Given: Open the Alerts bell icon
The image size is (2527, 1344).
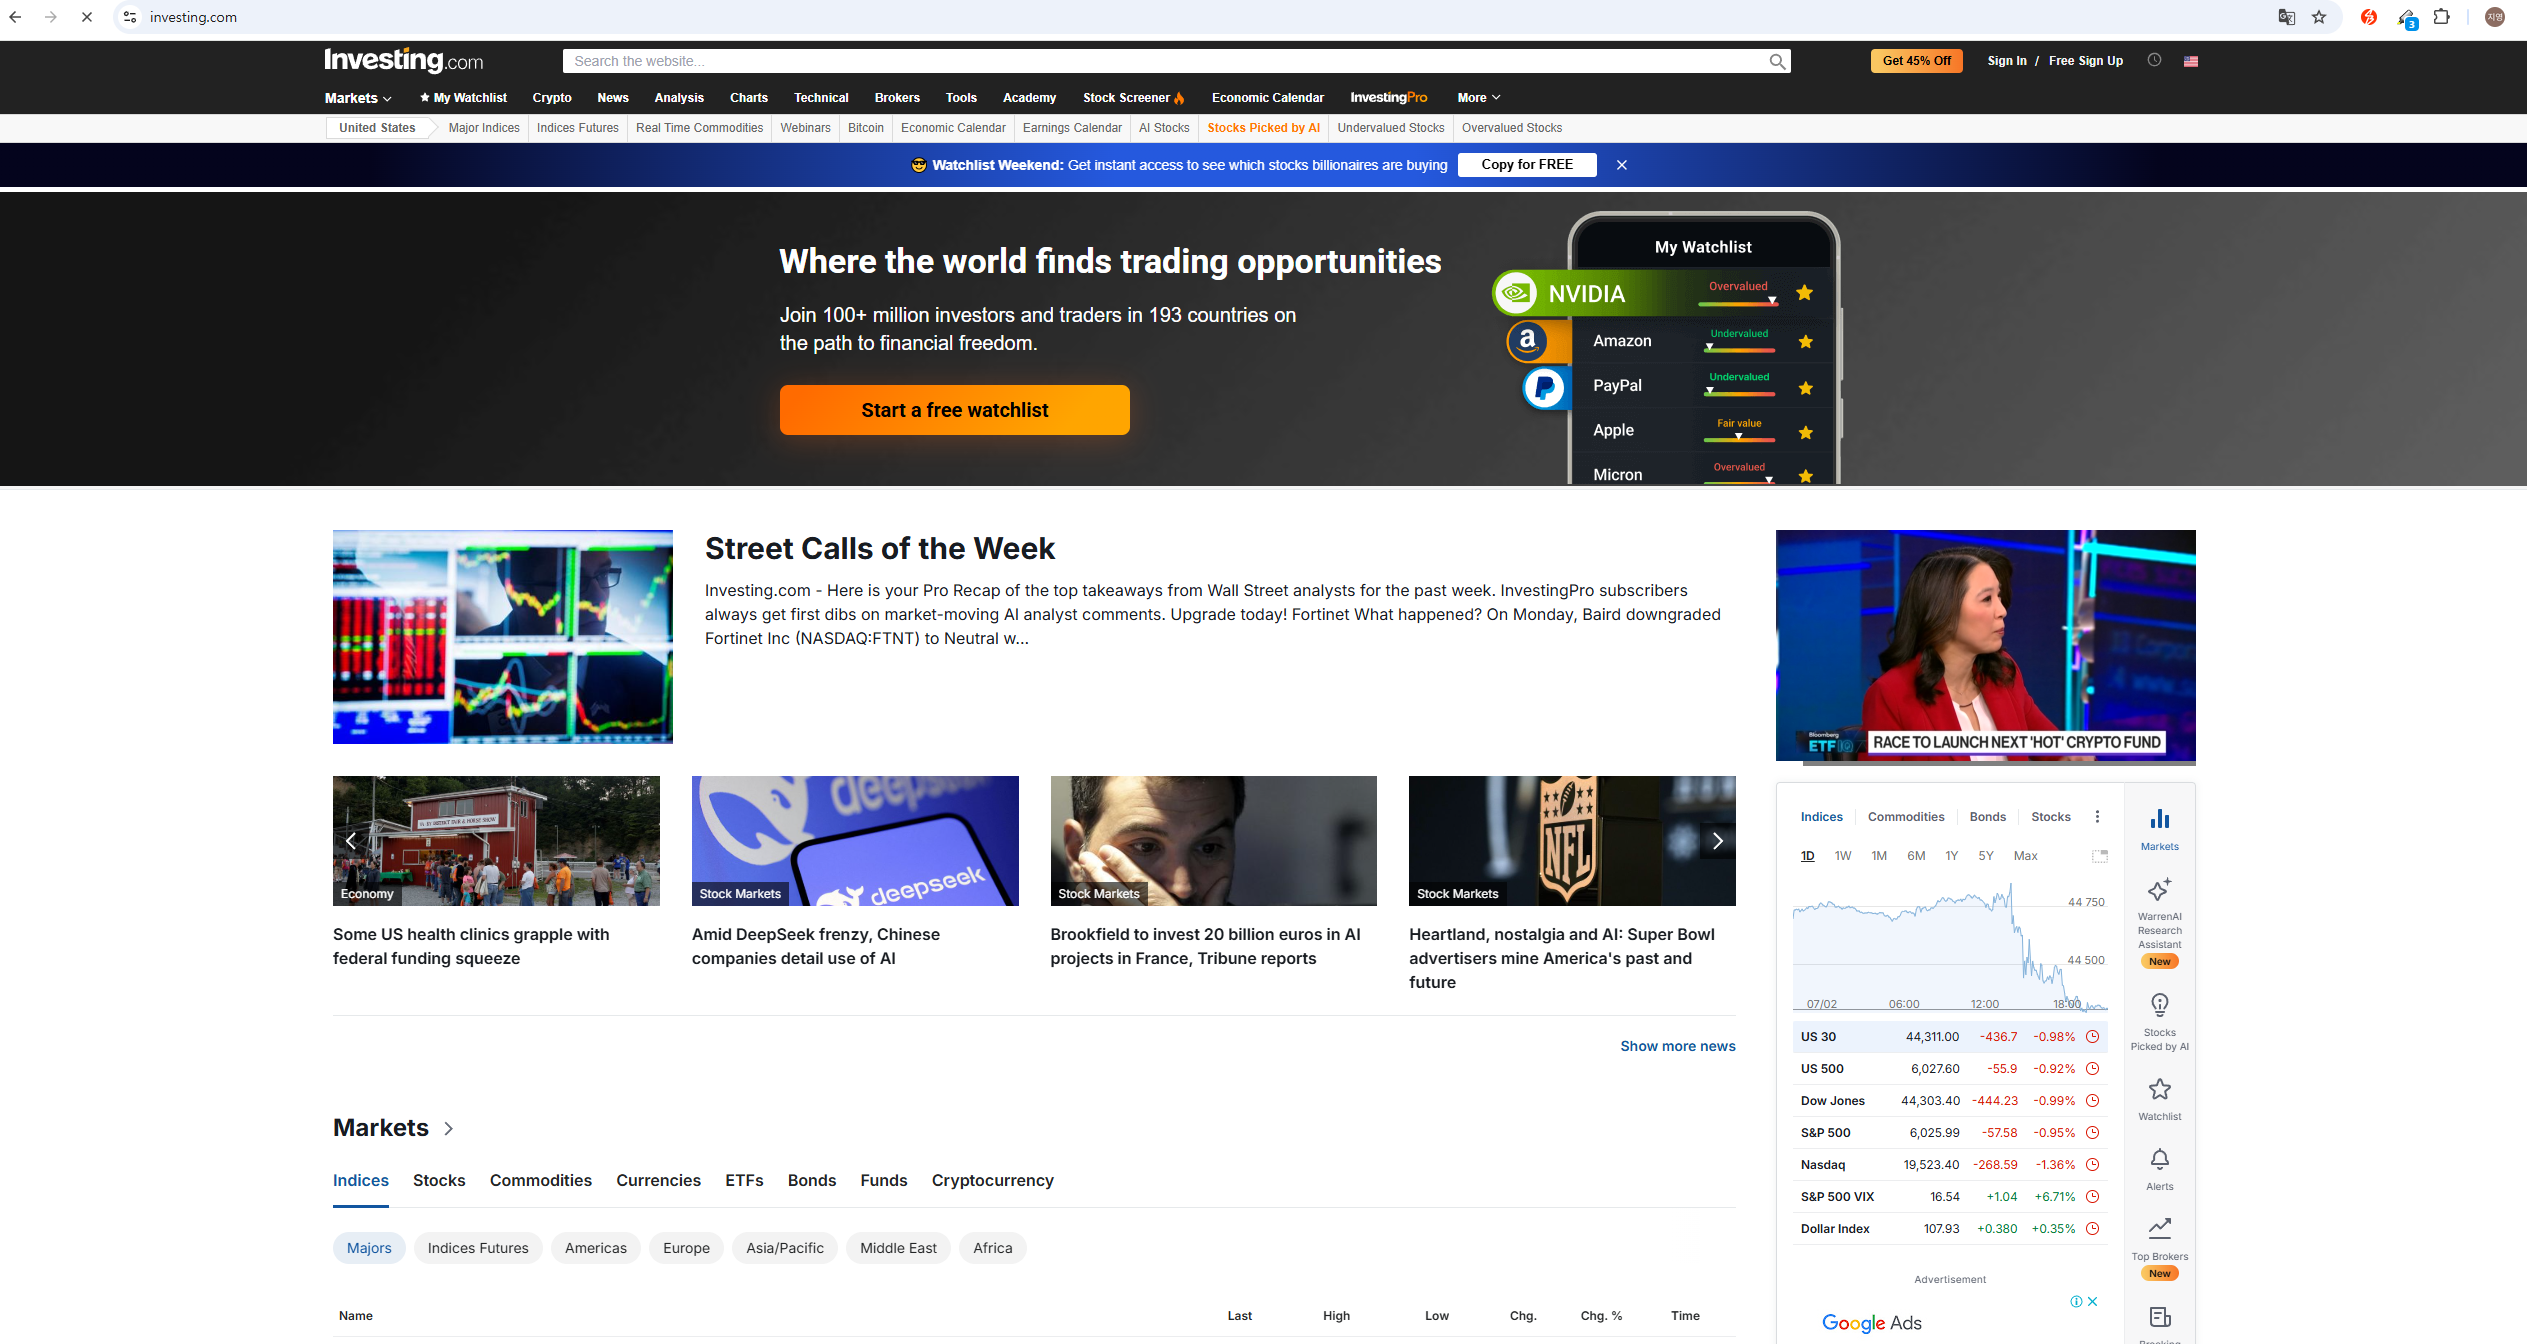Looking at the screenshot, I should [2160, 1159].
